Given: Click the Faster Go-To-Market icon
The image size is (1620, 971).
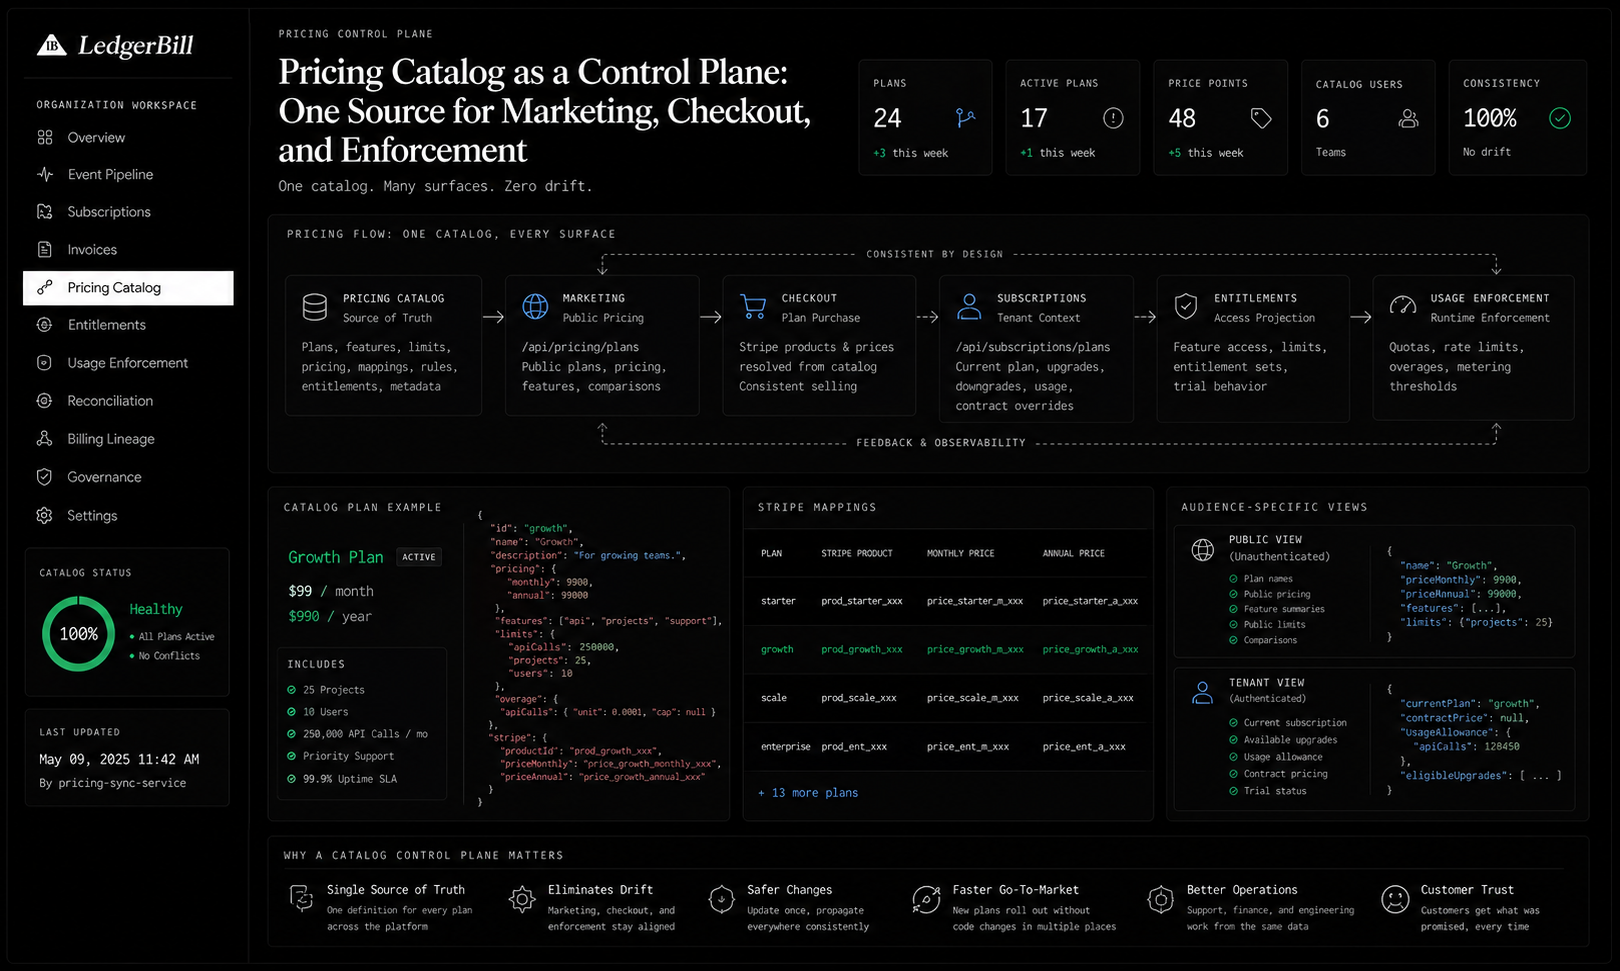Looking at the screenshot, I should tap(926, 899).
